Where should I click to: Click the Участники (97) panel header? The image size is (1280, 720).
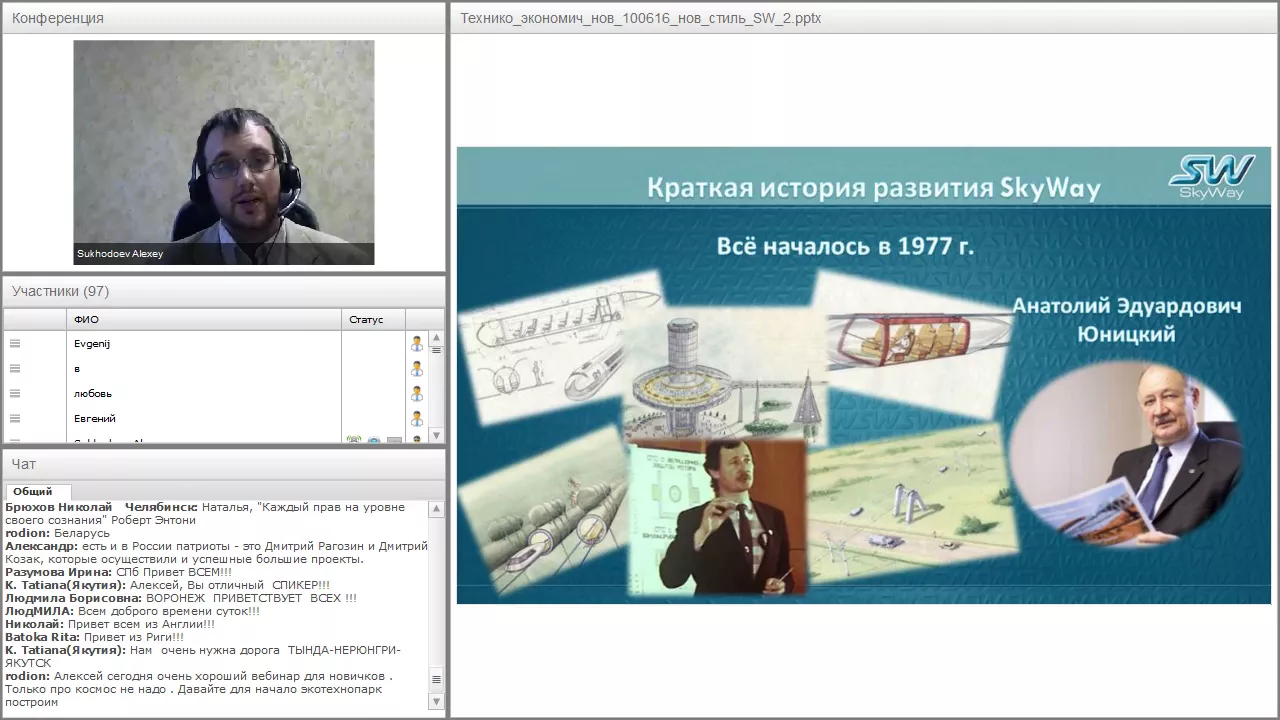224,291
